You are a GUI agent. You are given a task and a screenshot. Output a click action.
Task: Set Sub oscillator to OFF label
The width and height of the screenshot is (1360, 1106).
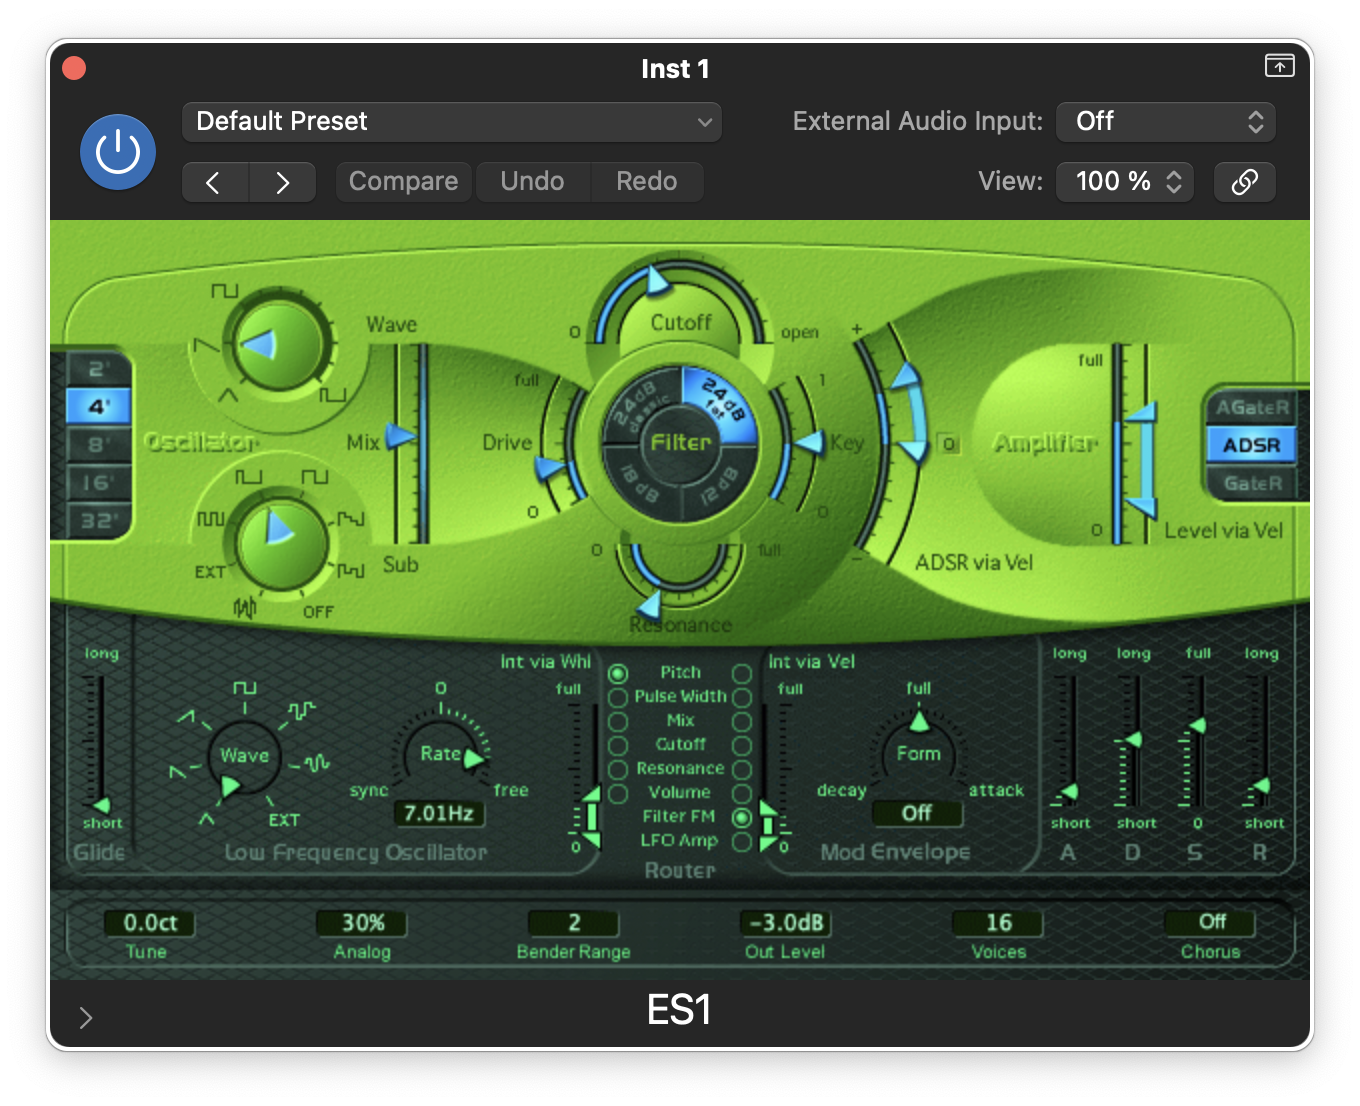coord(318,612)
